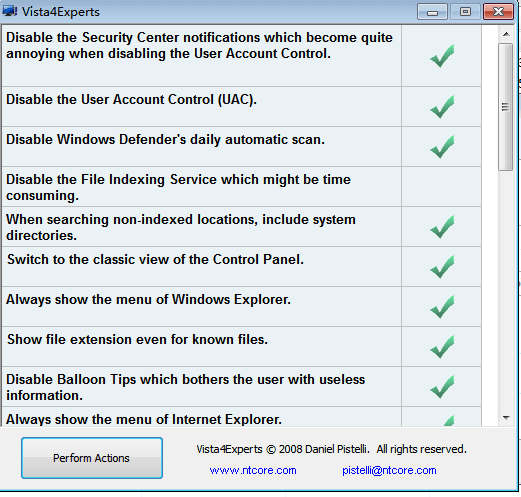Toggle the system directories search checkmark
Image resolution: width=521 pixels, height=497 pixels.
click(442, 227)
